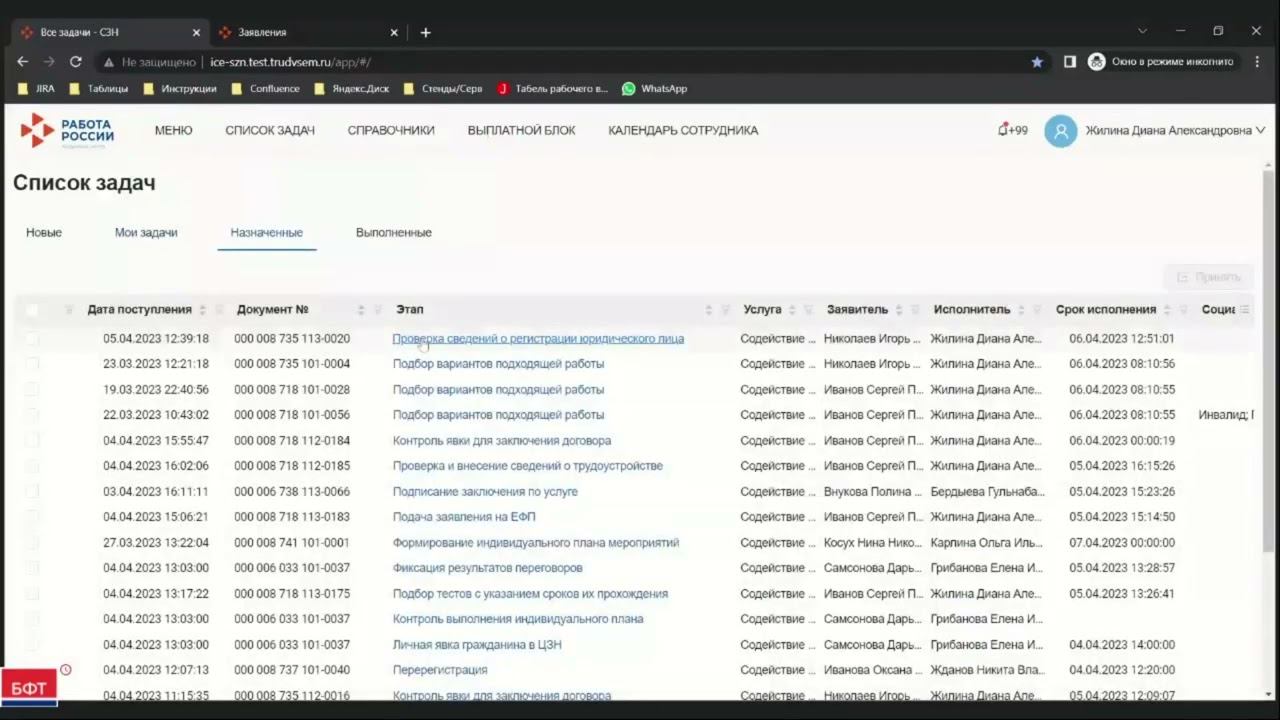Image resolution: width=1280 pixels, height=720 pixels.
Task: Open ВЫПЛАТНОЙ БЛОК in top navigation
Action: (x=521, y=130)
